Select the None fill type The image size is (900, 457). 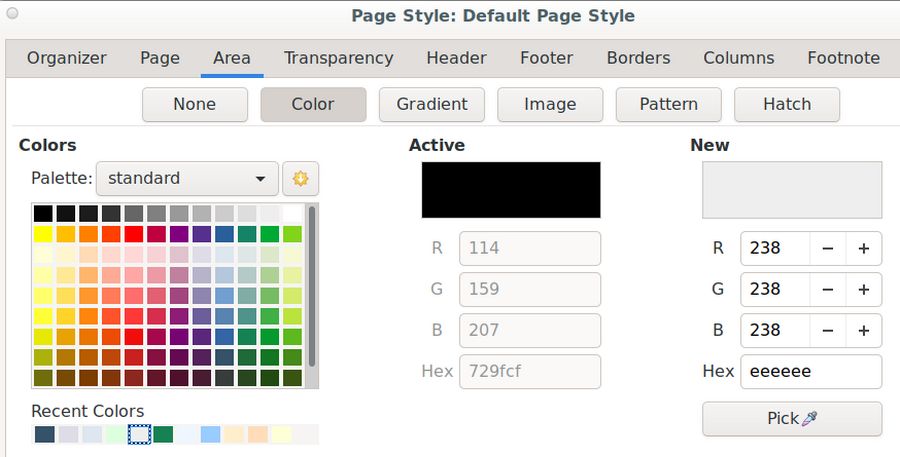tap(195, 104)
